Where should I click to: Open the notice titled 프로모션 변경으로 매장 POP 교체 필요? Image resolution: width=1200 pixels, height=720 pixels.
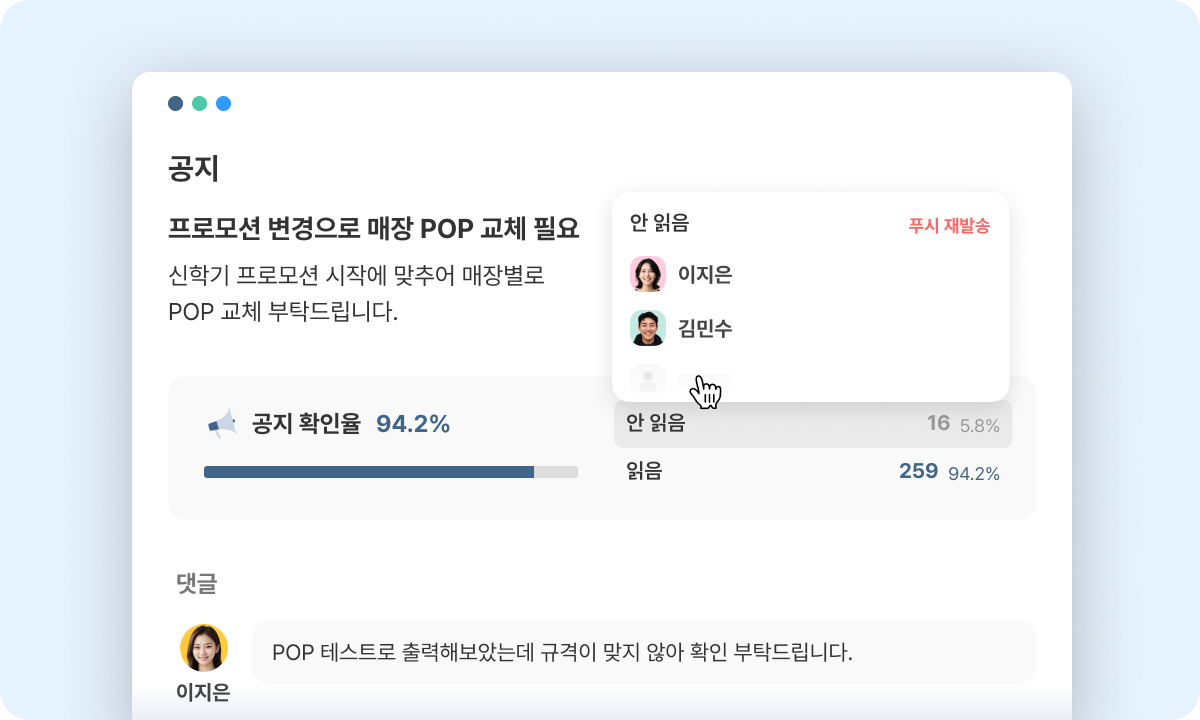click(374, 228)
